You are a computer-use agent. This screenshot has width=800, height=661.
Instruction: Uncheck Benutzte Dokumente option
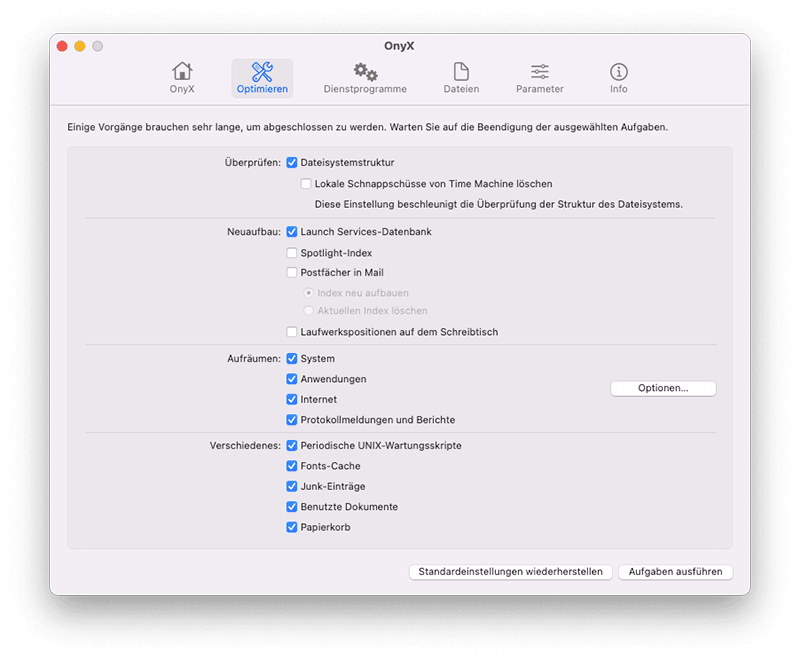tap(292, 506)
